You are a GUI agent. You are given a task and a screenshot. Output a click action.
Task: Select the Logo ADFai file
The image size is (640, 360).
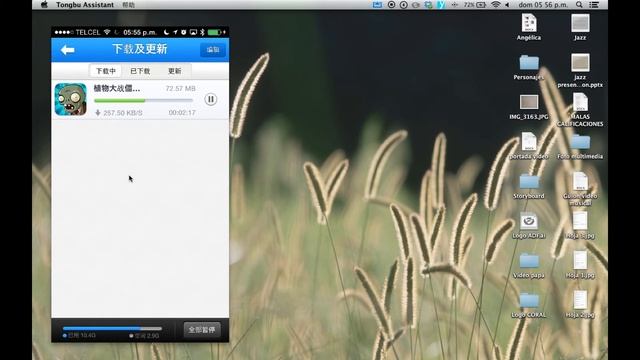[529, 225]
